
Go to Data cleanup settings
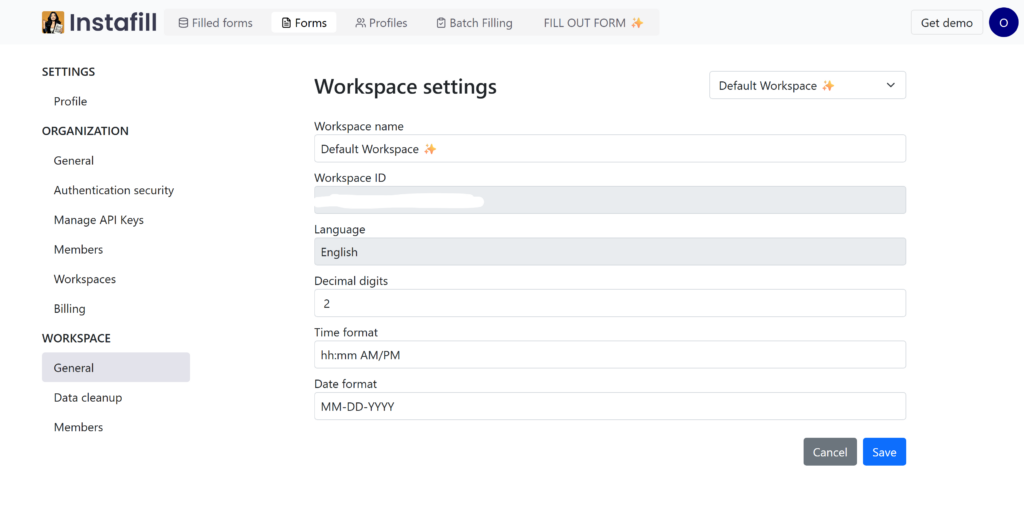88,398
